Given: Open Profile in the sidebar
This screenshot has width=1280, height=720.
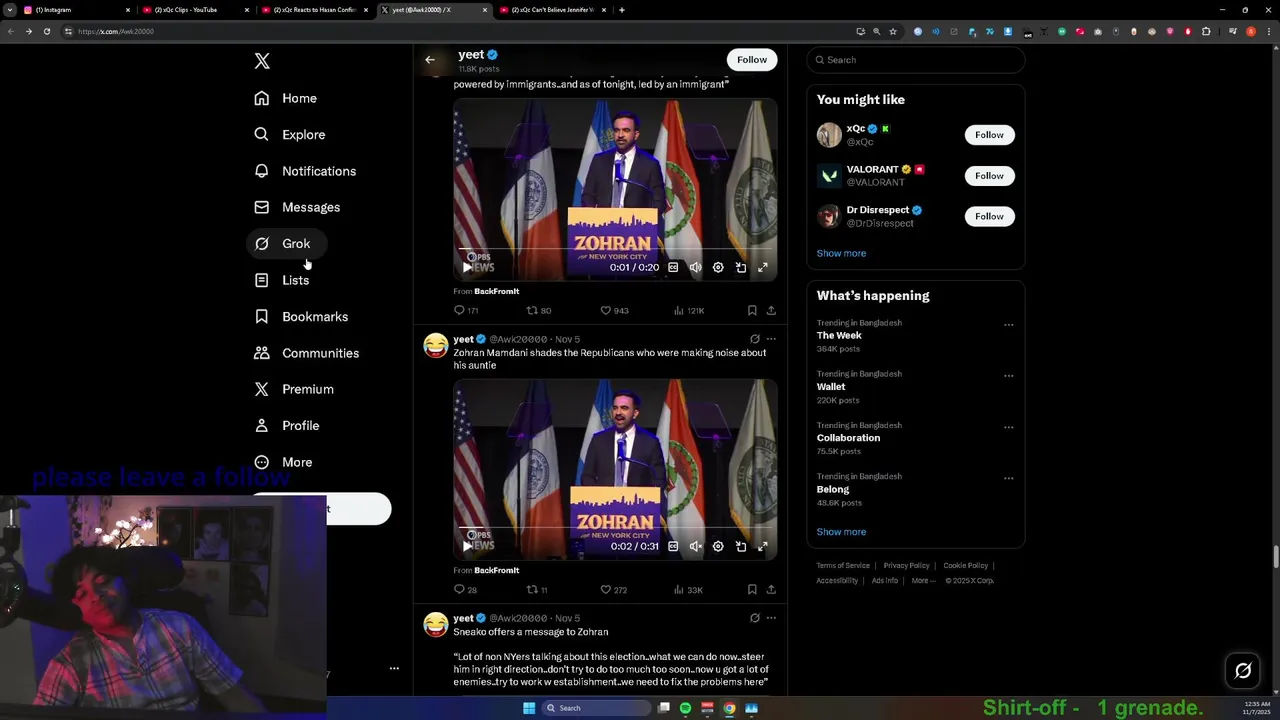Looking at the screenshot, I should coord(286,425).
